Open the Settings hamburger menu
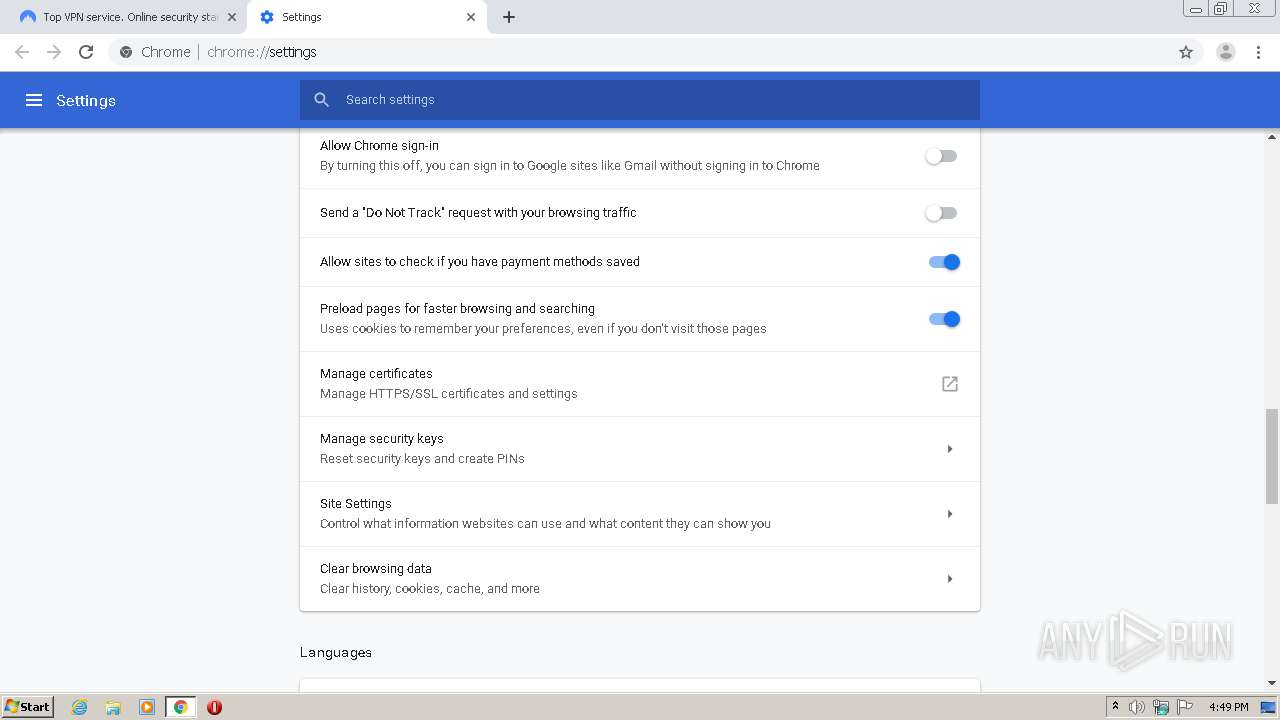The height and width of the screenshot is (720, 1280). [x=34, y=100]
